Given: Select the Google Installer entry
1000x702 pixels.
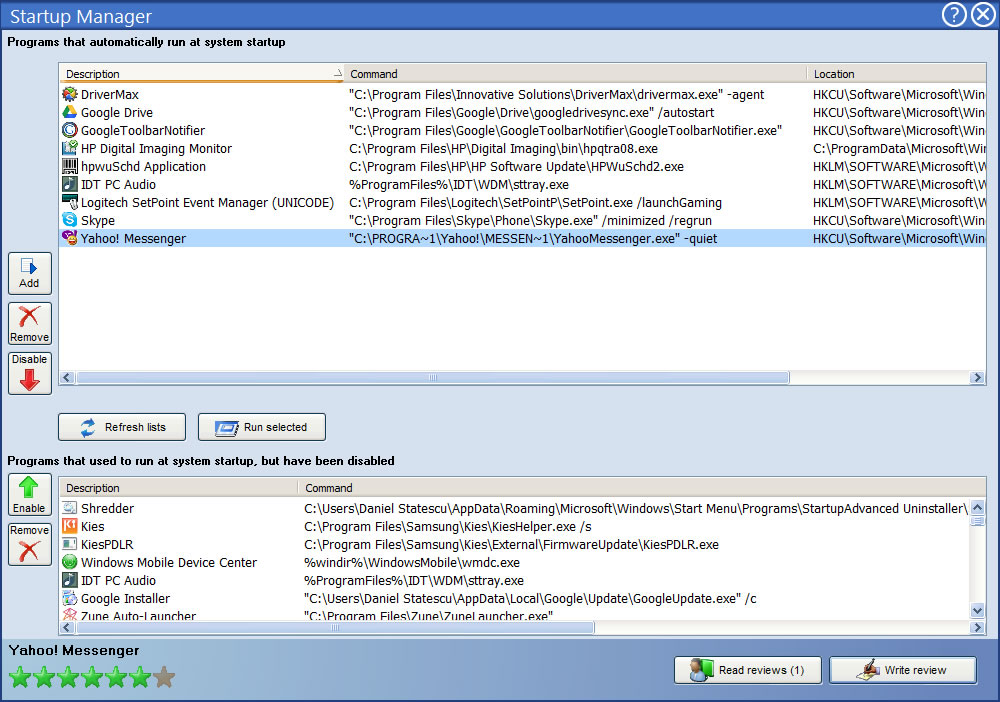Looking at the screenshot, I should [x=126, y=599].
